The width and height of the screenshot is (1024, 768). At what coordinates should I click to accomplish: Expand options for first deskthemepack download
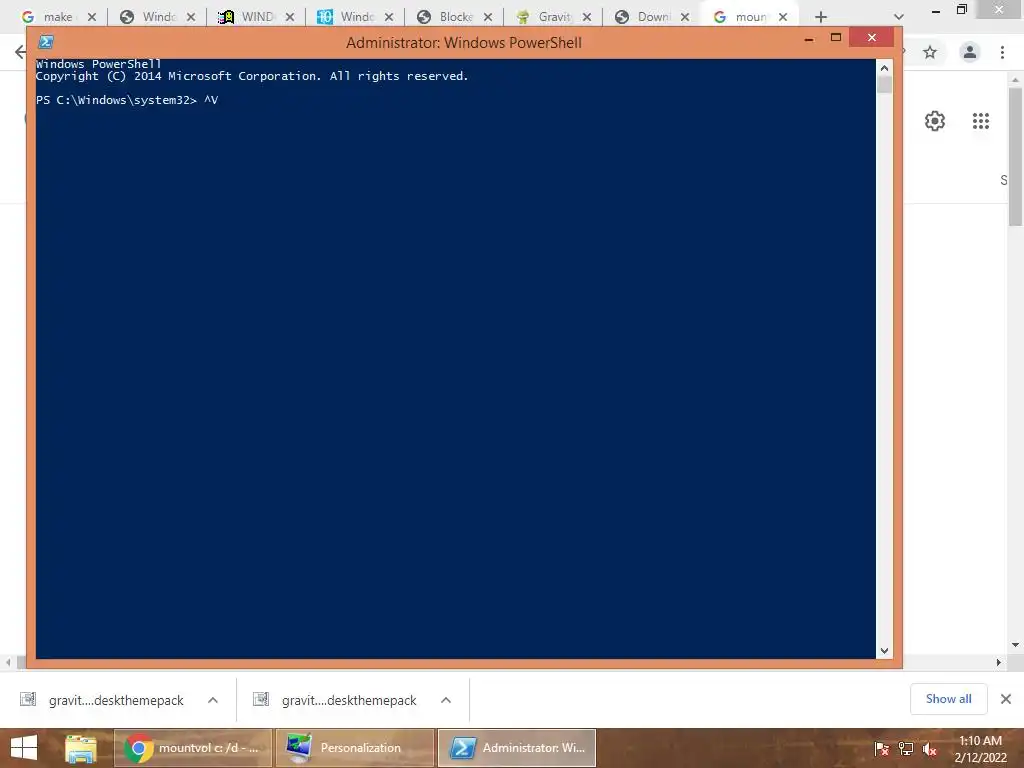(x=213, y=700)
